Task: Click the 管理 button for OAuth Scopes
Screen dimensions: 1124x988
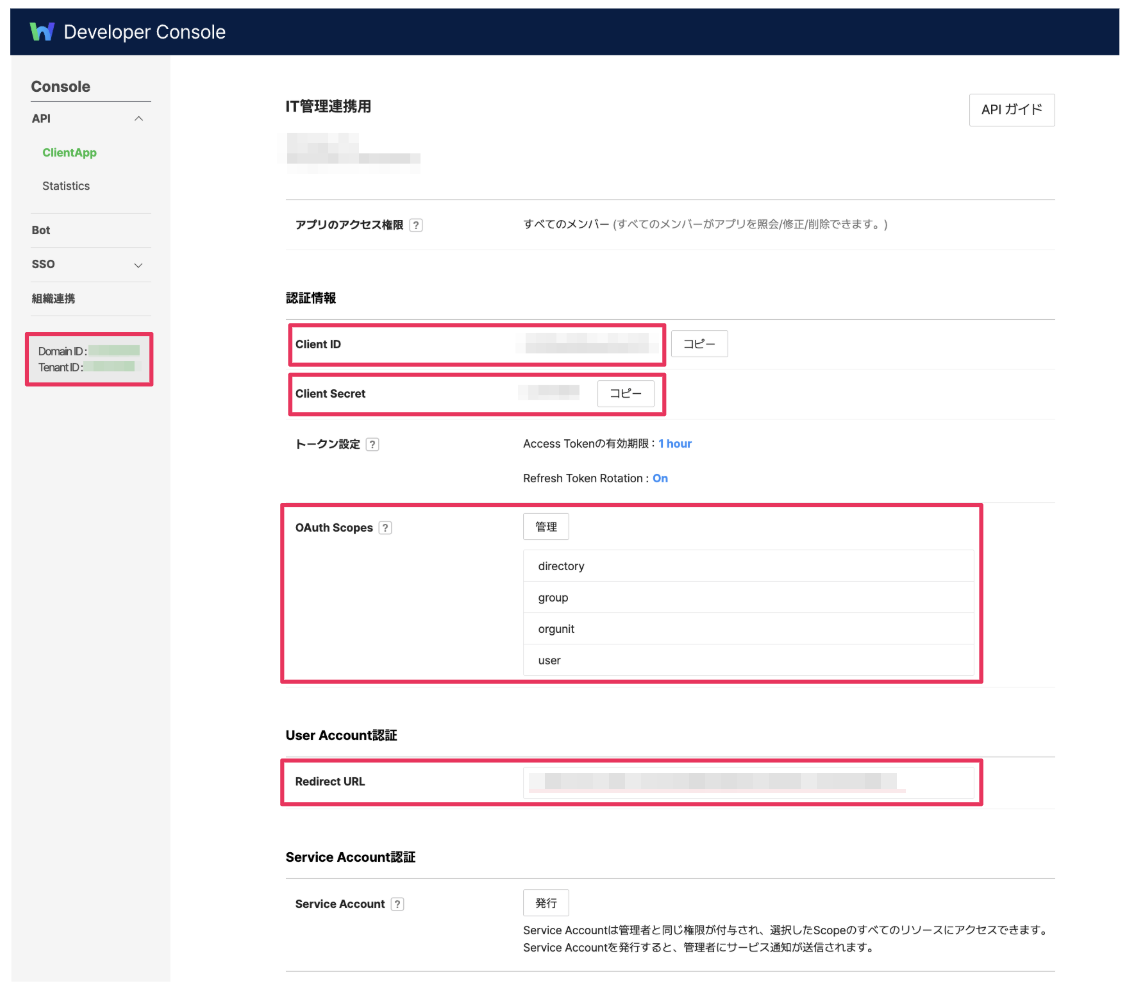Action: [546, 527]
